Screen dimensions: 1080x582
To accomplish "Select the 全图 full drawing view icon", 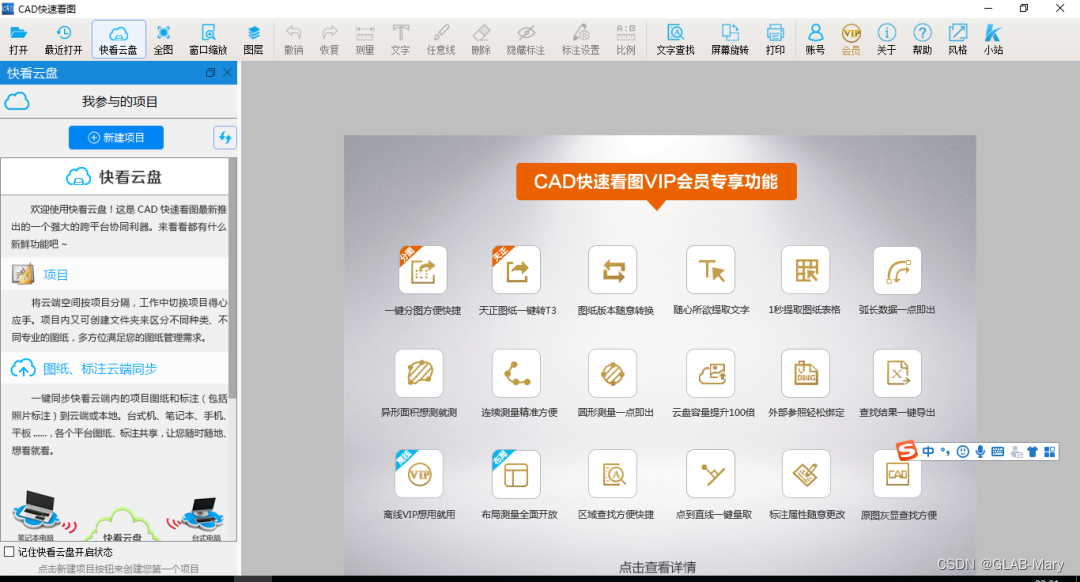I will (163, 38).
